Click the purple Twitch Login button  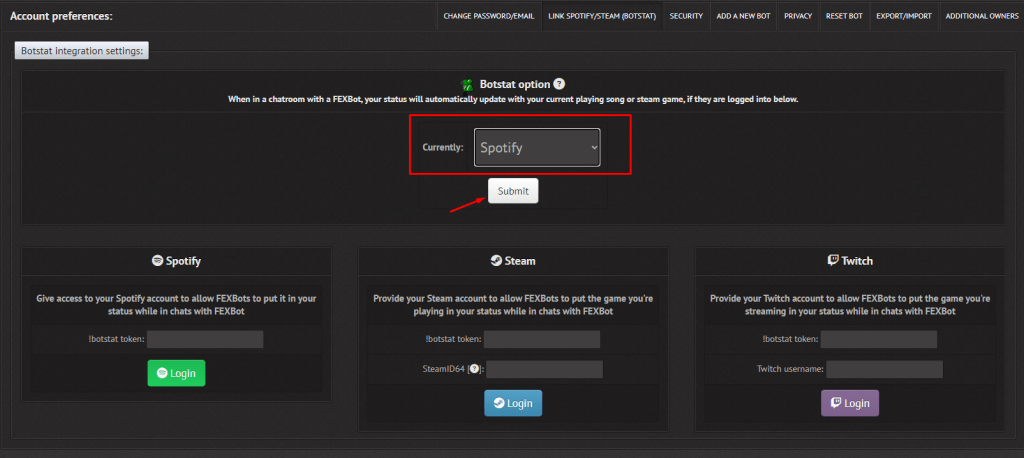click(x=850, y=403)
